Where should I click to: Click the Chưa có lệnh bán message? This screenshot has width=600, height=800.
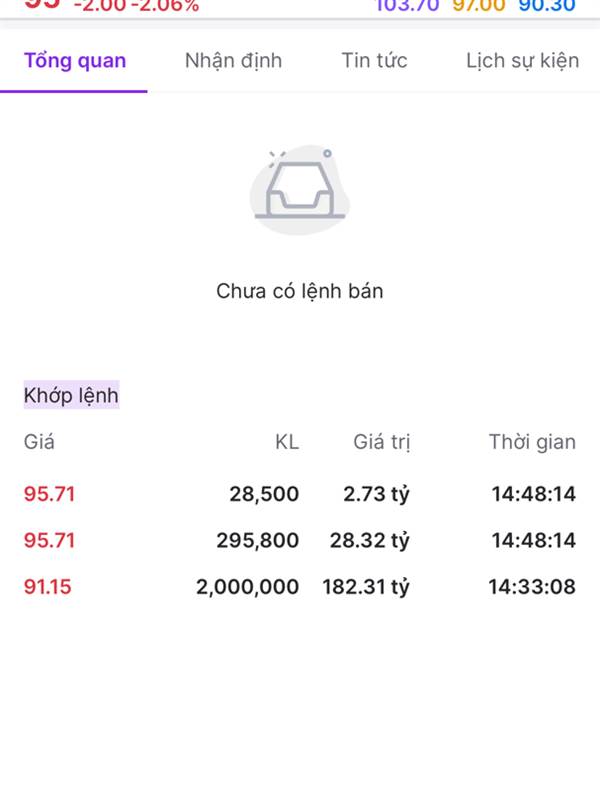pyautogui.click(x=299, y=292)
